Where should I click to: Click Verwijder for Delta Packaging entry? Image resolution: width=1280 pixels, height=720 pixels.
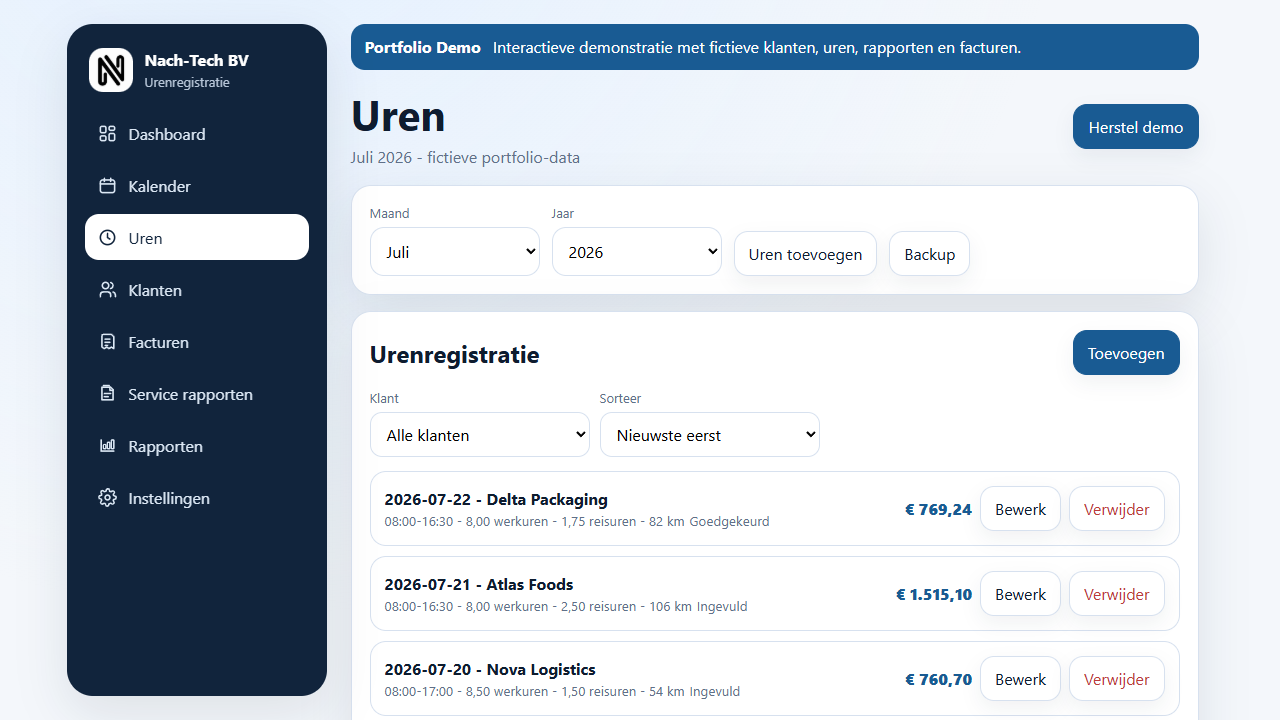click(x=1117, y=509)
